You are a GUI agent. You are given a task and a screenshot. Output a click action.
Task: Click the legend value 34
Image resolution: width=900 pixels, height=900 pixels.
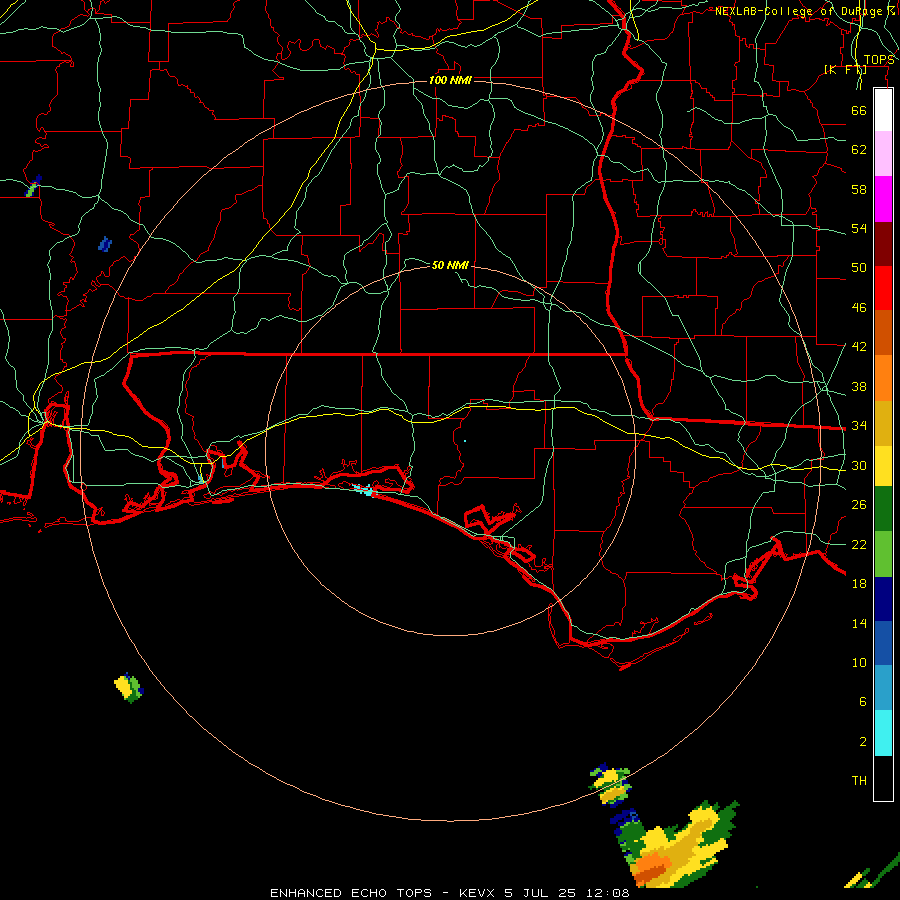[859, 426]
